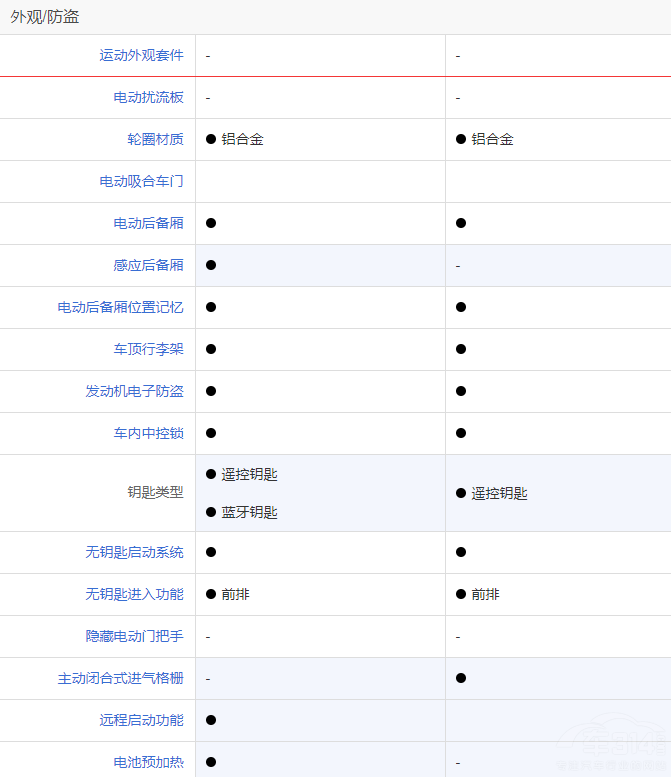Open the 感应后备厢 feature link
Screen dimensions: 671x777
click(148, 266)
